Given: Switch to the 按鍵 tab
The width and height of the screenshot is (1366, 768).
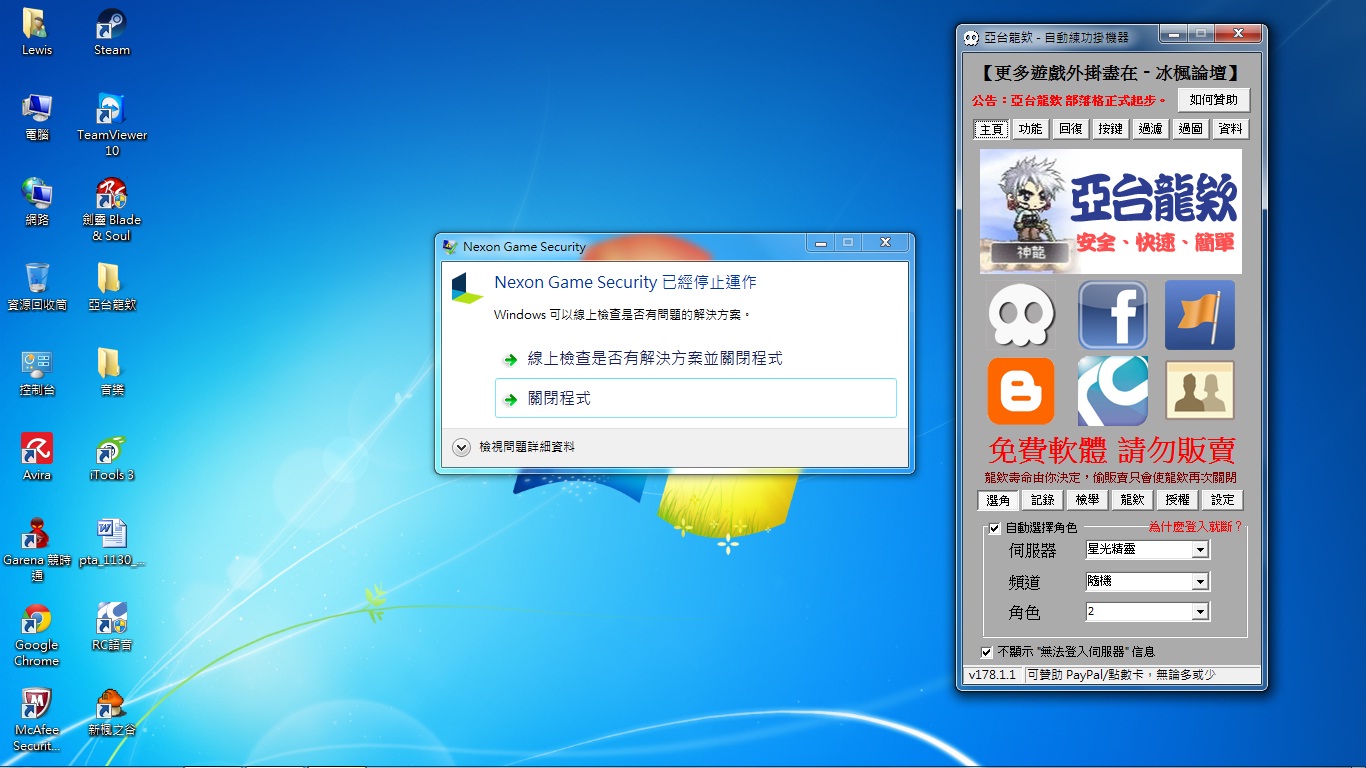Looking at the screenshot, I should (1111, 129).
